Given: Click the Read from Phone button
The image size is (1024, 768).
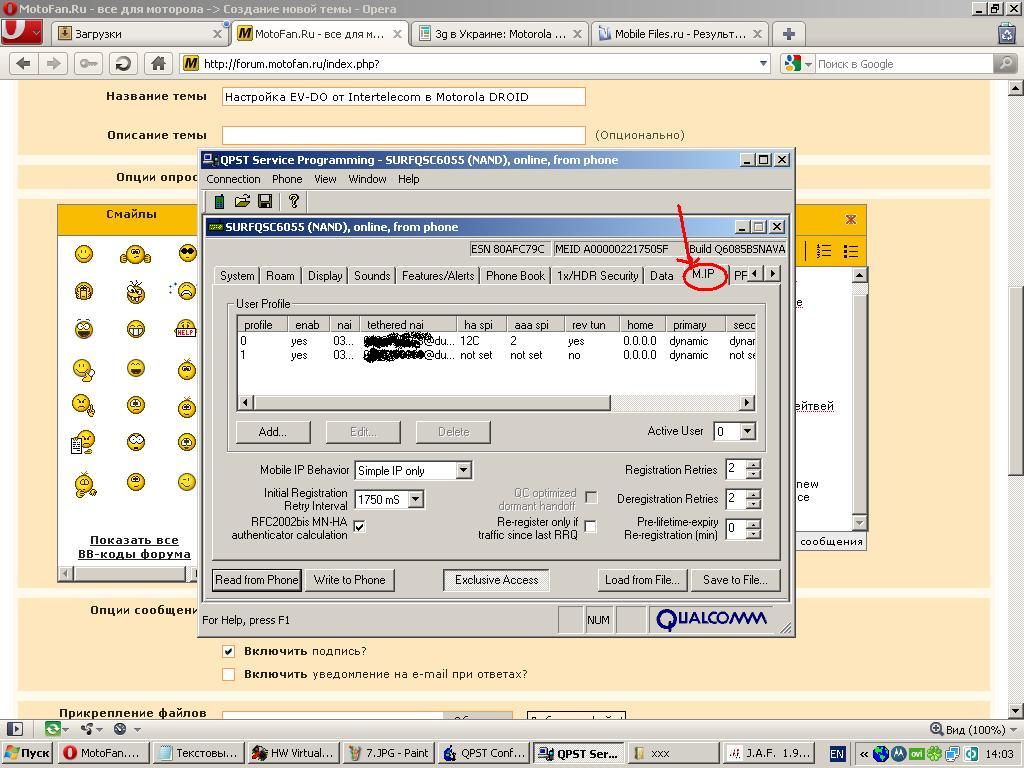Looking at the screenshot, I should [257, 580].
